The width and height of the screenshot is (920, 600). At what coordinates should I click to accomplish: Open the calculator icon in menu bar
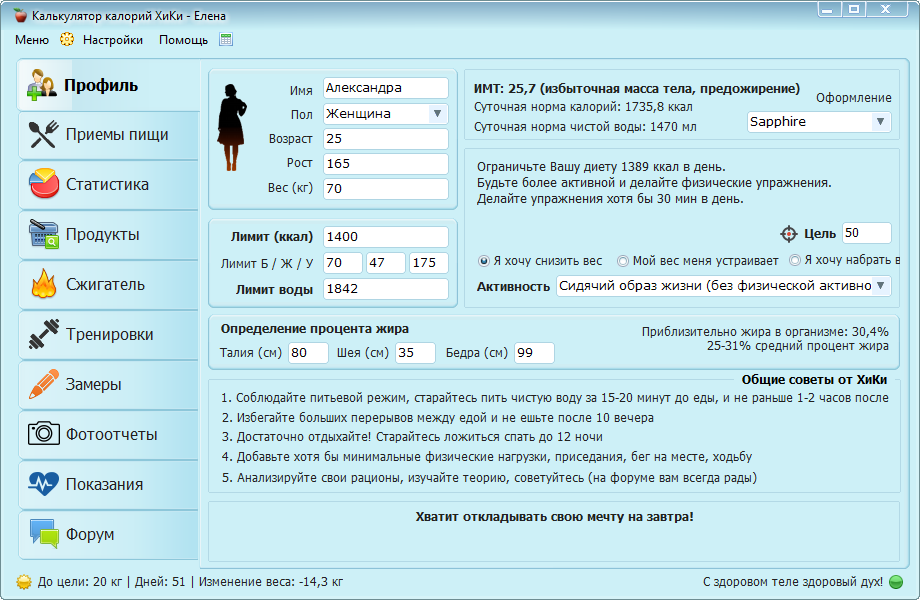pyautogui.click(x=226, y=40)
